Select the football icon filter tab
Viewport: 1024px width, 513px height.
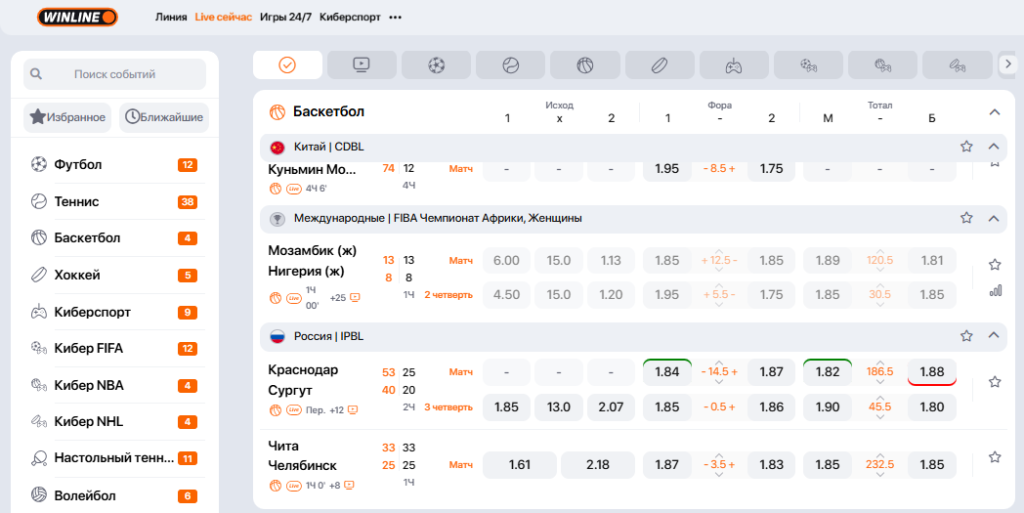[436, 65]
